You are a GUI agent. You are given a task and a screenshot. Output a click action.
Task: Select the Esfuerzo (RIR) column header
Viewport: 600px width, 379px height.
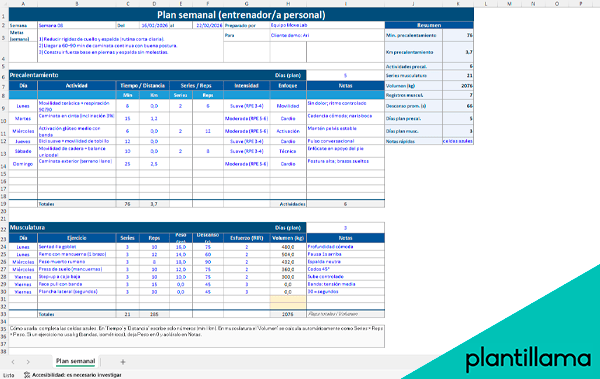246,238
